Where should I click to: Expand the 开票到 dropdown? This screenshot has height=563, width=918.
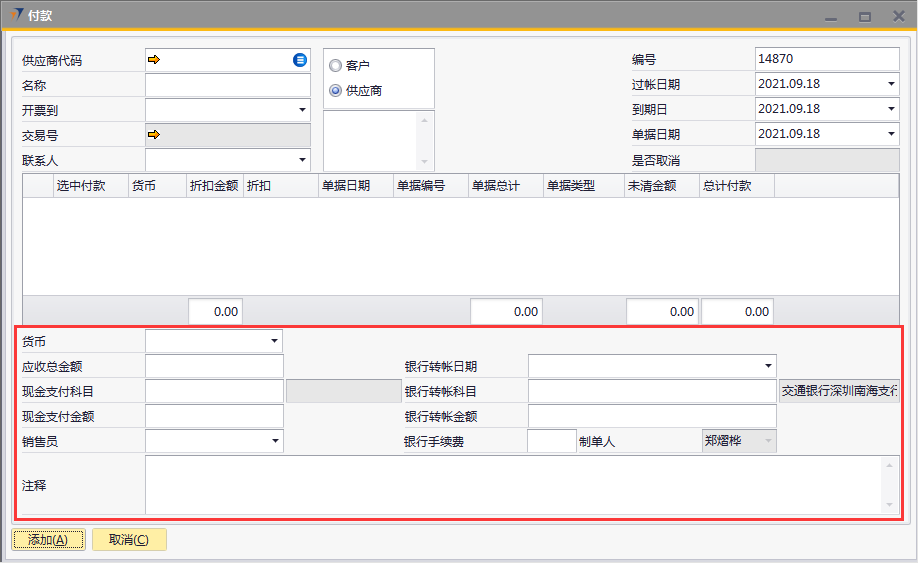click(x=301, y=110)
